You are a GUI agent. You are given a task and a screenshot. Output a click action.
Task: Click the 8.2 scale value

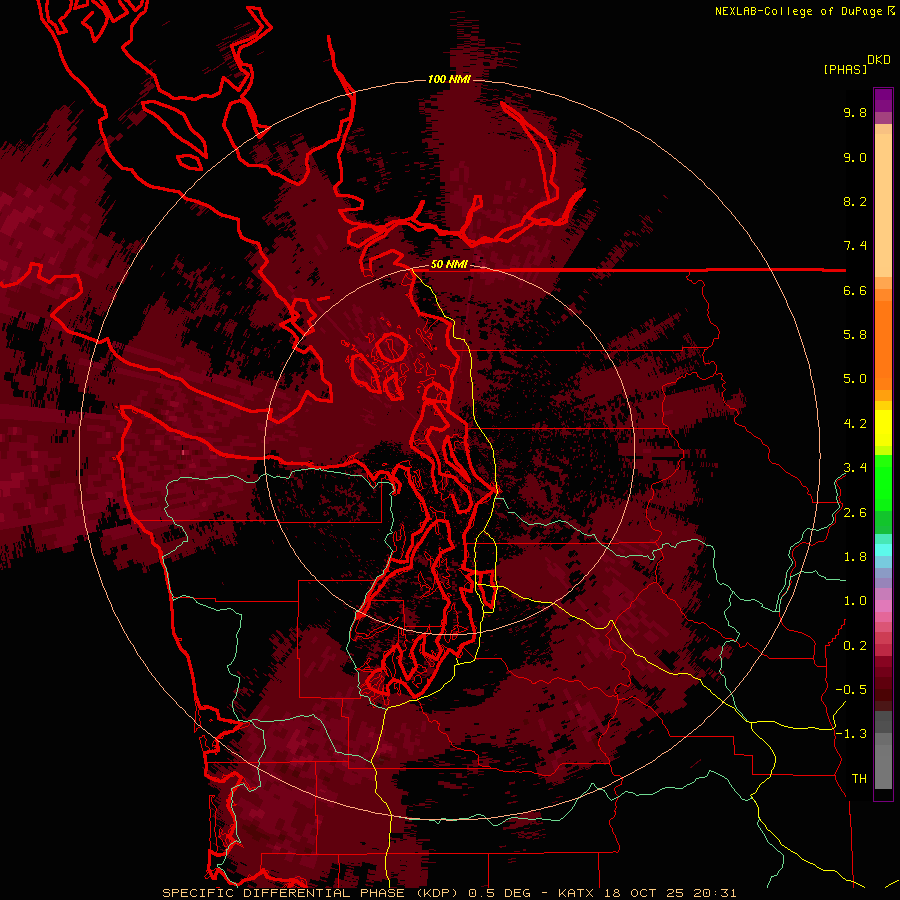[x=855, y=201]
